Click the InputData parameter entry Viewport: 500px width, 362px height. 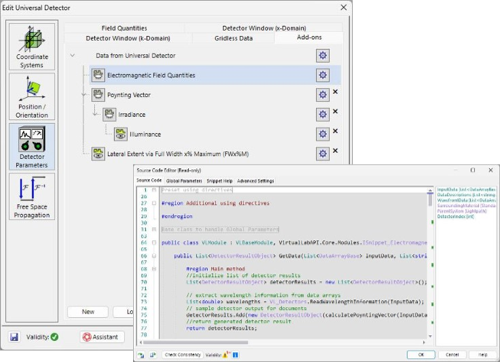[x=466, y=189]
